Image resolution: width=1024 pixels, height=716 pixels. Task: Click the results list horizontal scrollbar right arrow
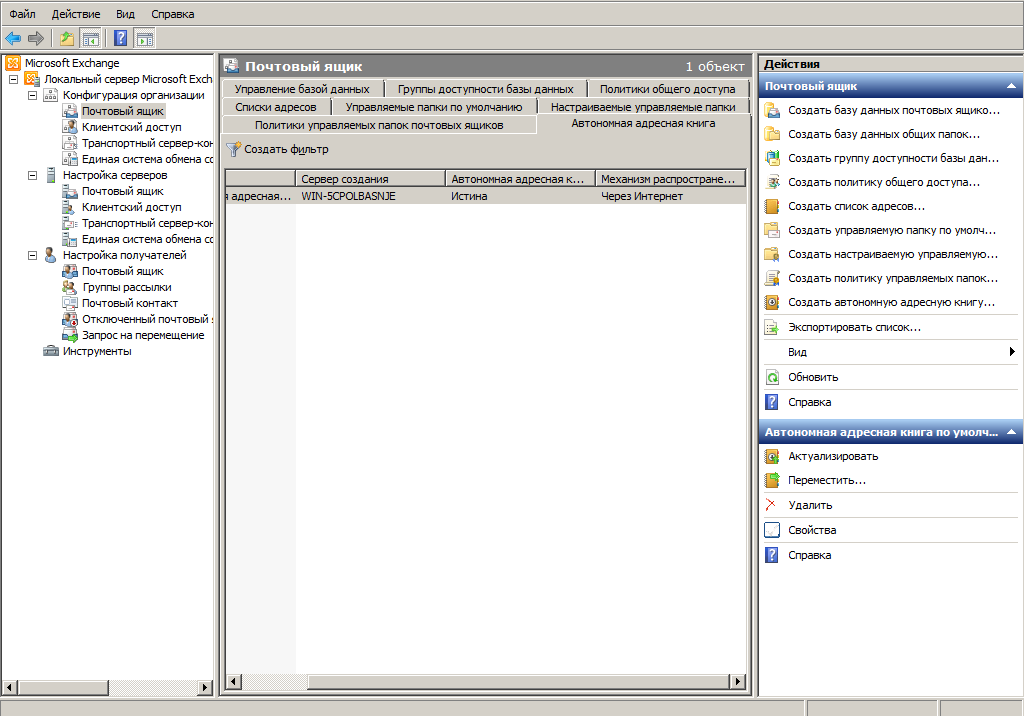click(738, 682)
